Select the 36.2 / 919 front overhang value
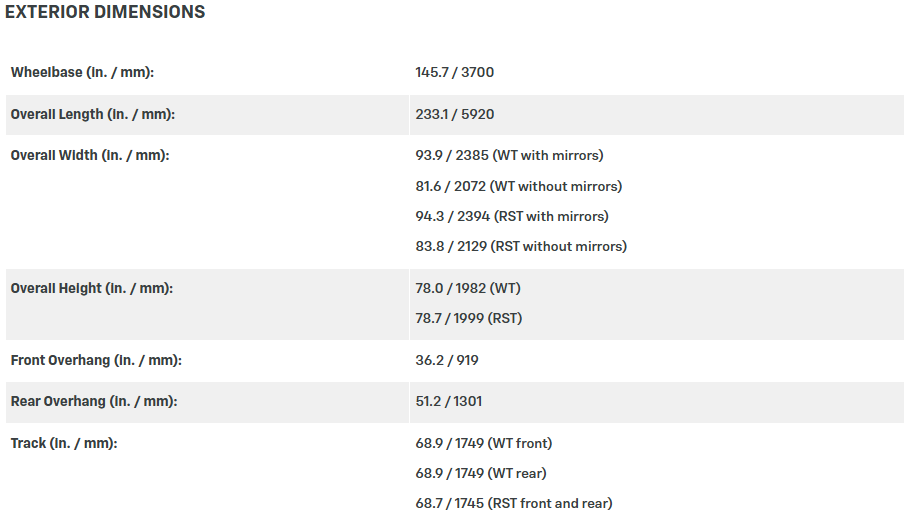Image resolution: width=910 pixels, height=515 pixels. 447,361
